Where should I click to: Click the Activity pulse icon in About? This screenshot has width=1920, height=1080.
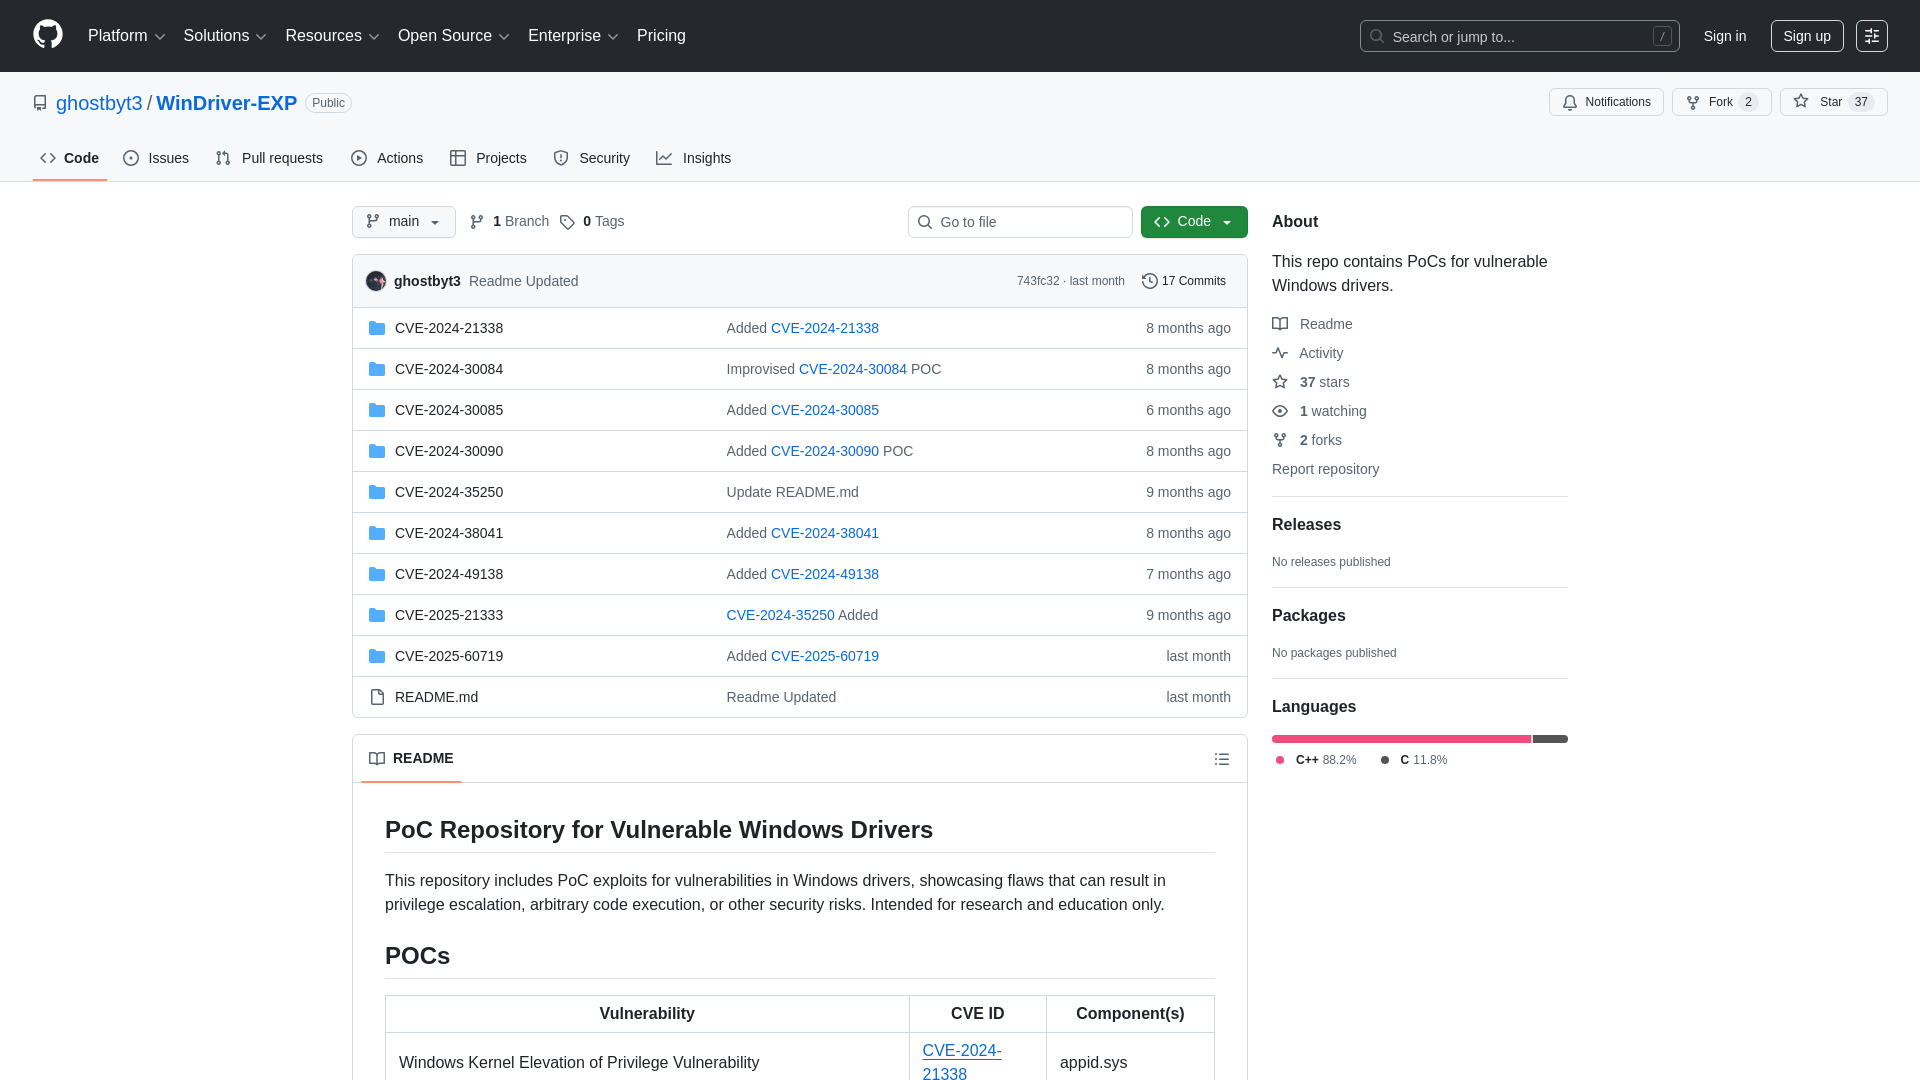1281,353
